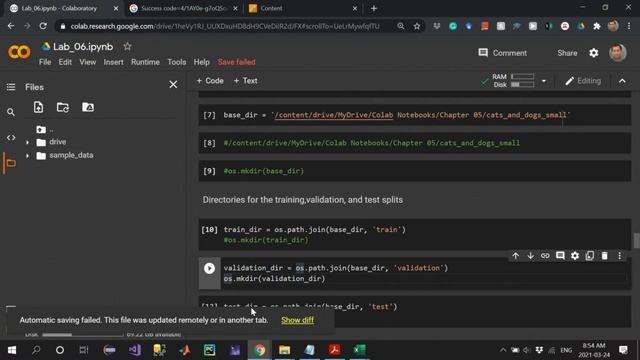The width and height of the screenshot is (640, 360).
Task: Add a new Text cell
Action: [x=245, y=81]
